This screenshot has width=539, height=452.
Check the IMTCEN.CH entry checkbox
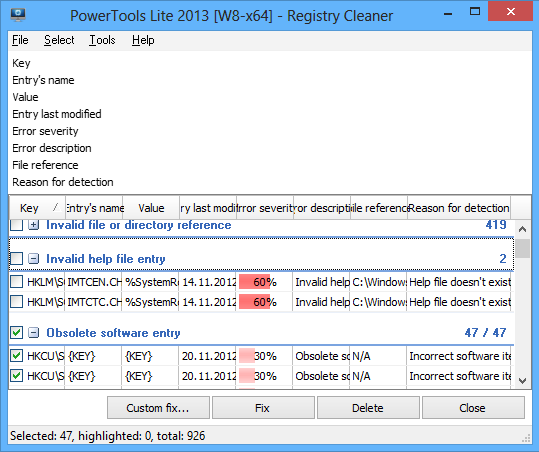pyautogui.click(x=16, y=282)
